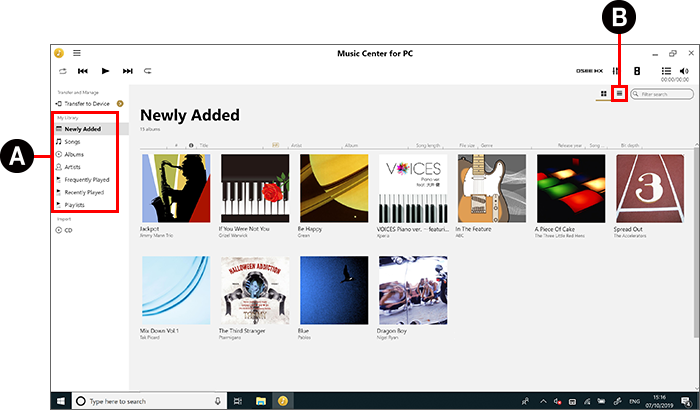Open the play queue list icon
This screenshot has width=700, height=410.
[x=666, y=71]
